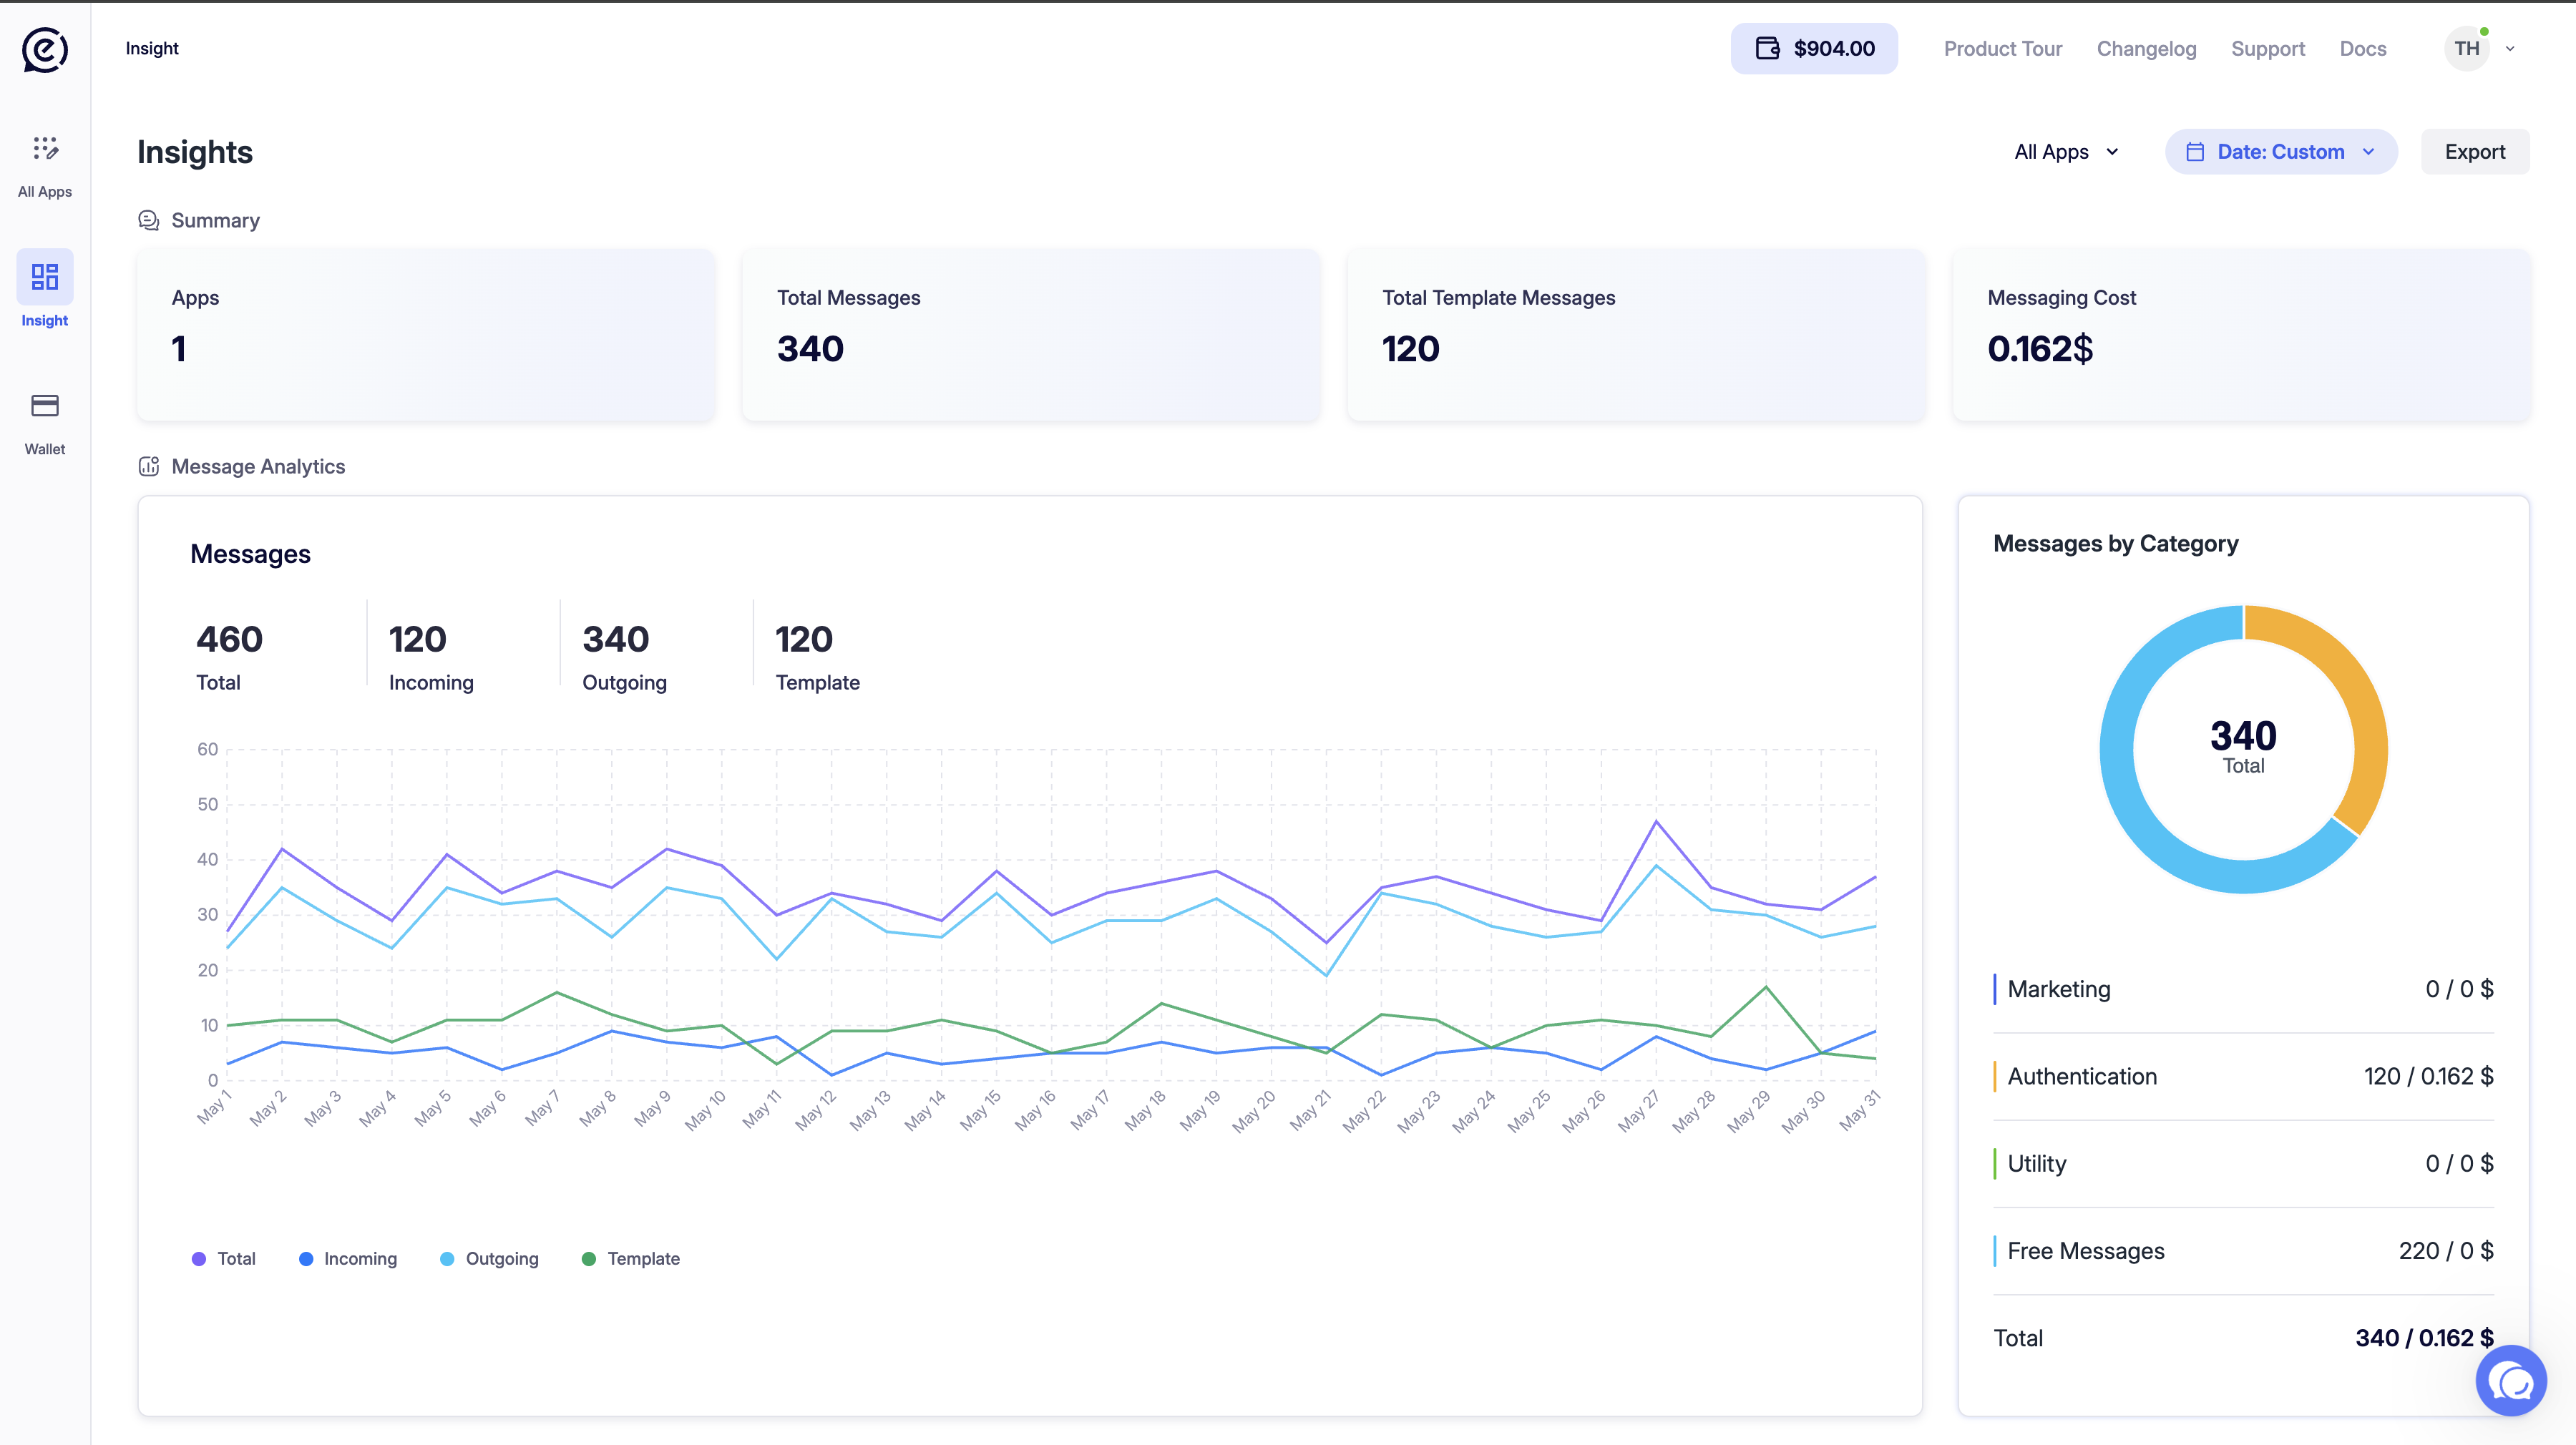2576x1445 pixels.
Task: Click the TH user avatar
Action: (x=2467, y=49)
